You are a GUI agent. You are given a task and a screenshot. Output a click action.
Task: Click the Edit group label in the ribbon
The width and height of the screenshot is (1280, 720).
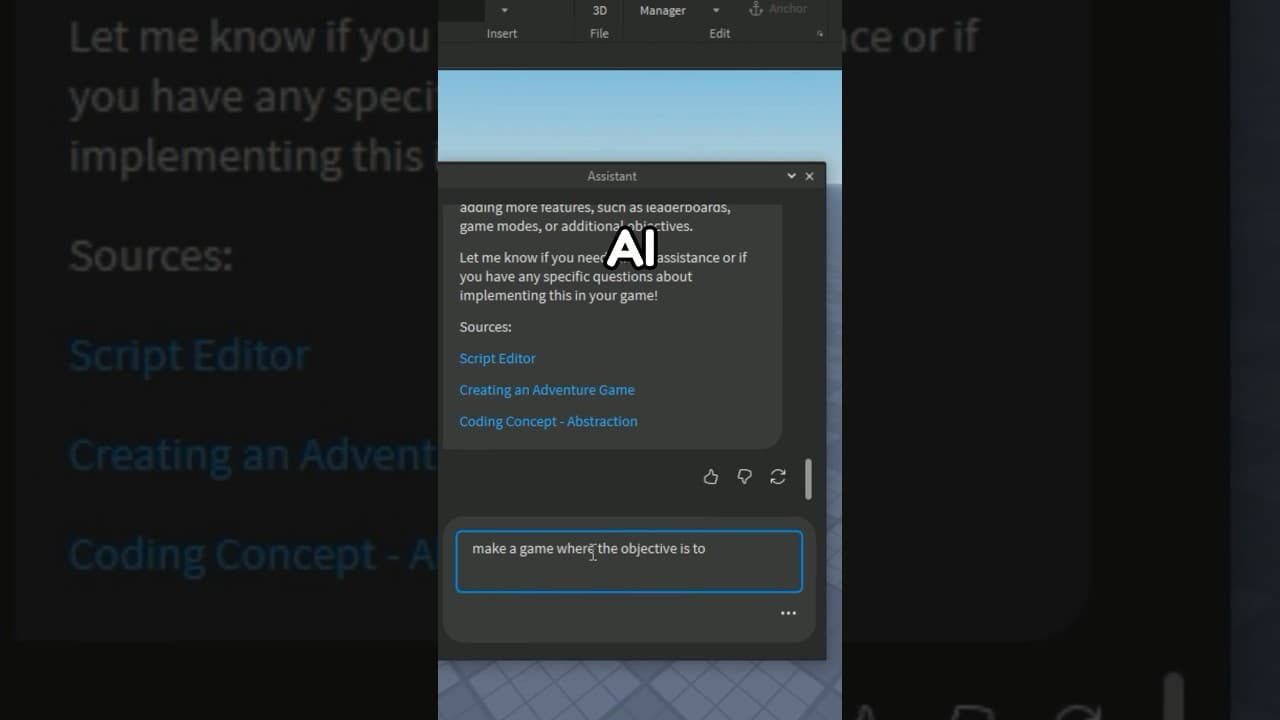720,34
